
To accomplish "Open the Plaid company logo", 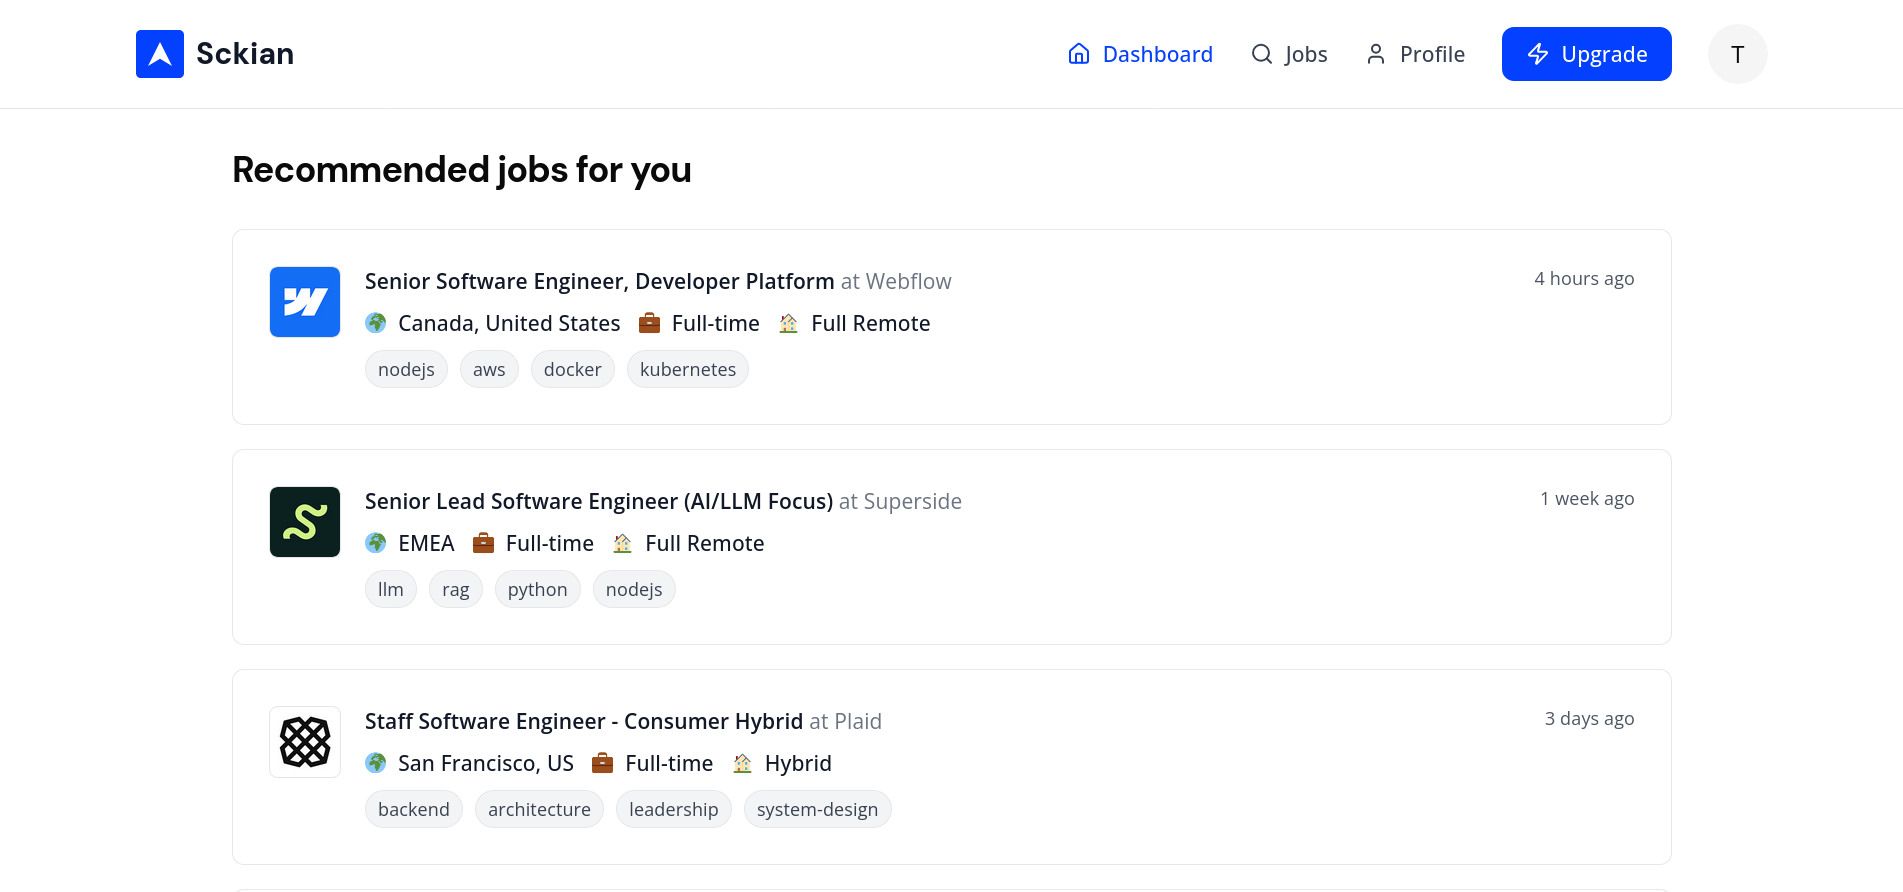I will pyautogui.click(x=305, y=742).
